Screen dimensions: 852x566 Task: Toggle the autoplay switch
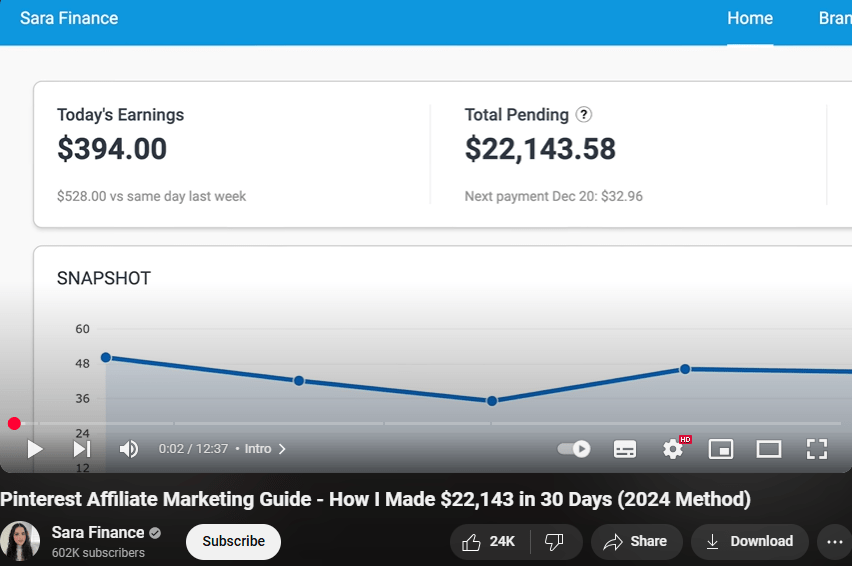point(574,449)
